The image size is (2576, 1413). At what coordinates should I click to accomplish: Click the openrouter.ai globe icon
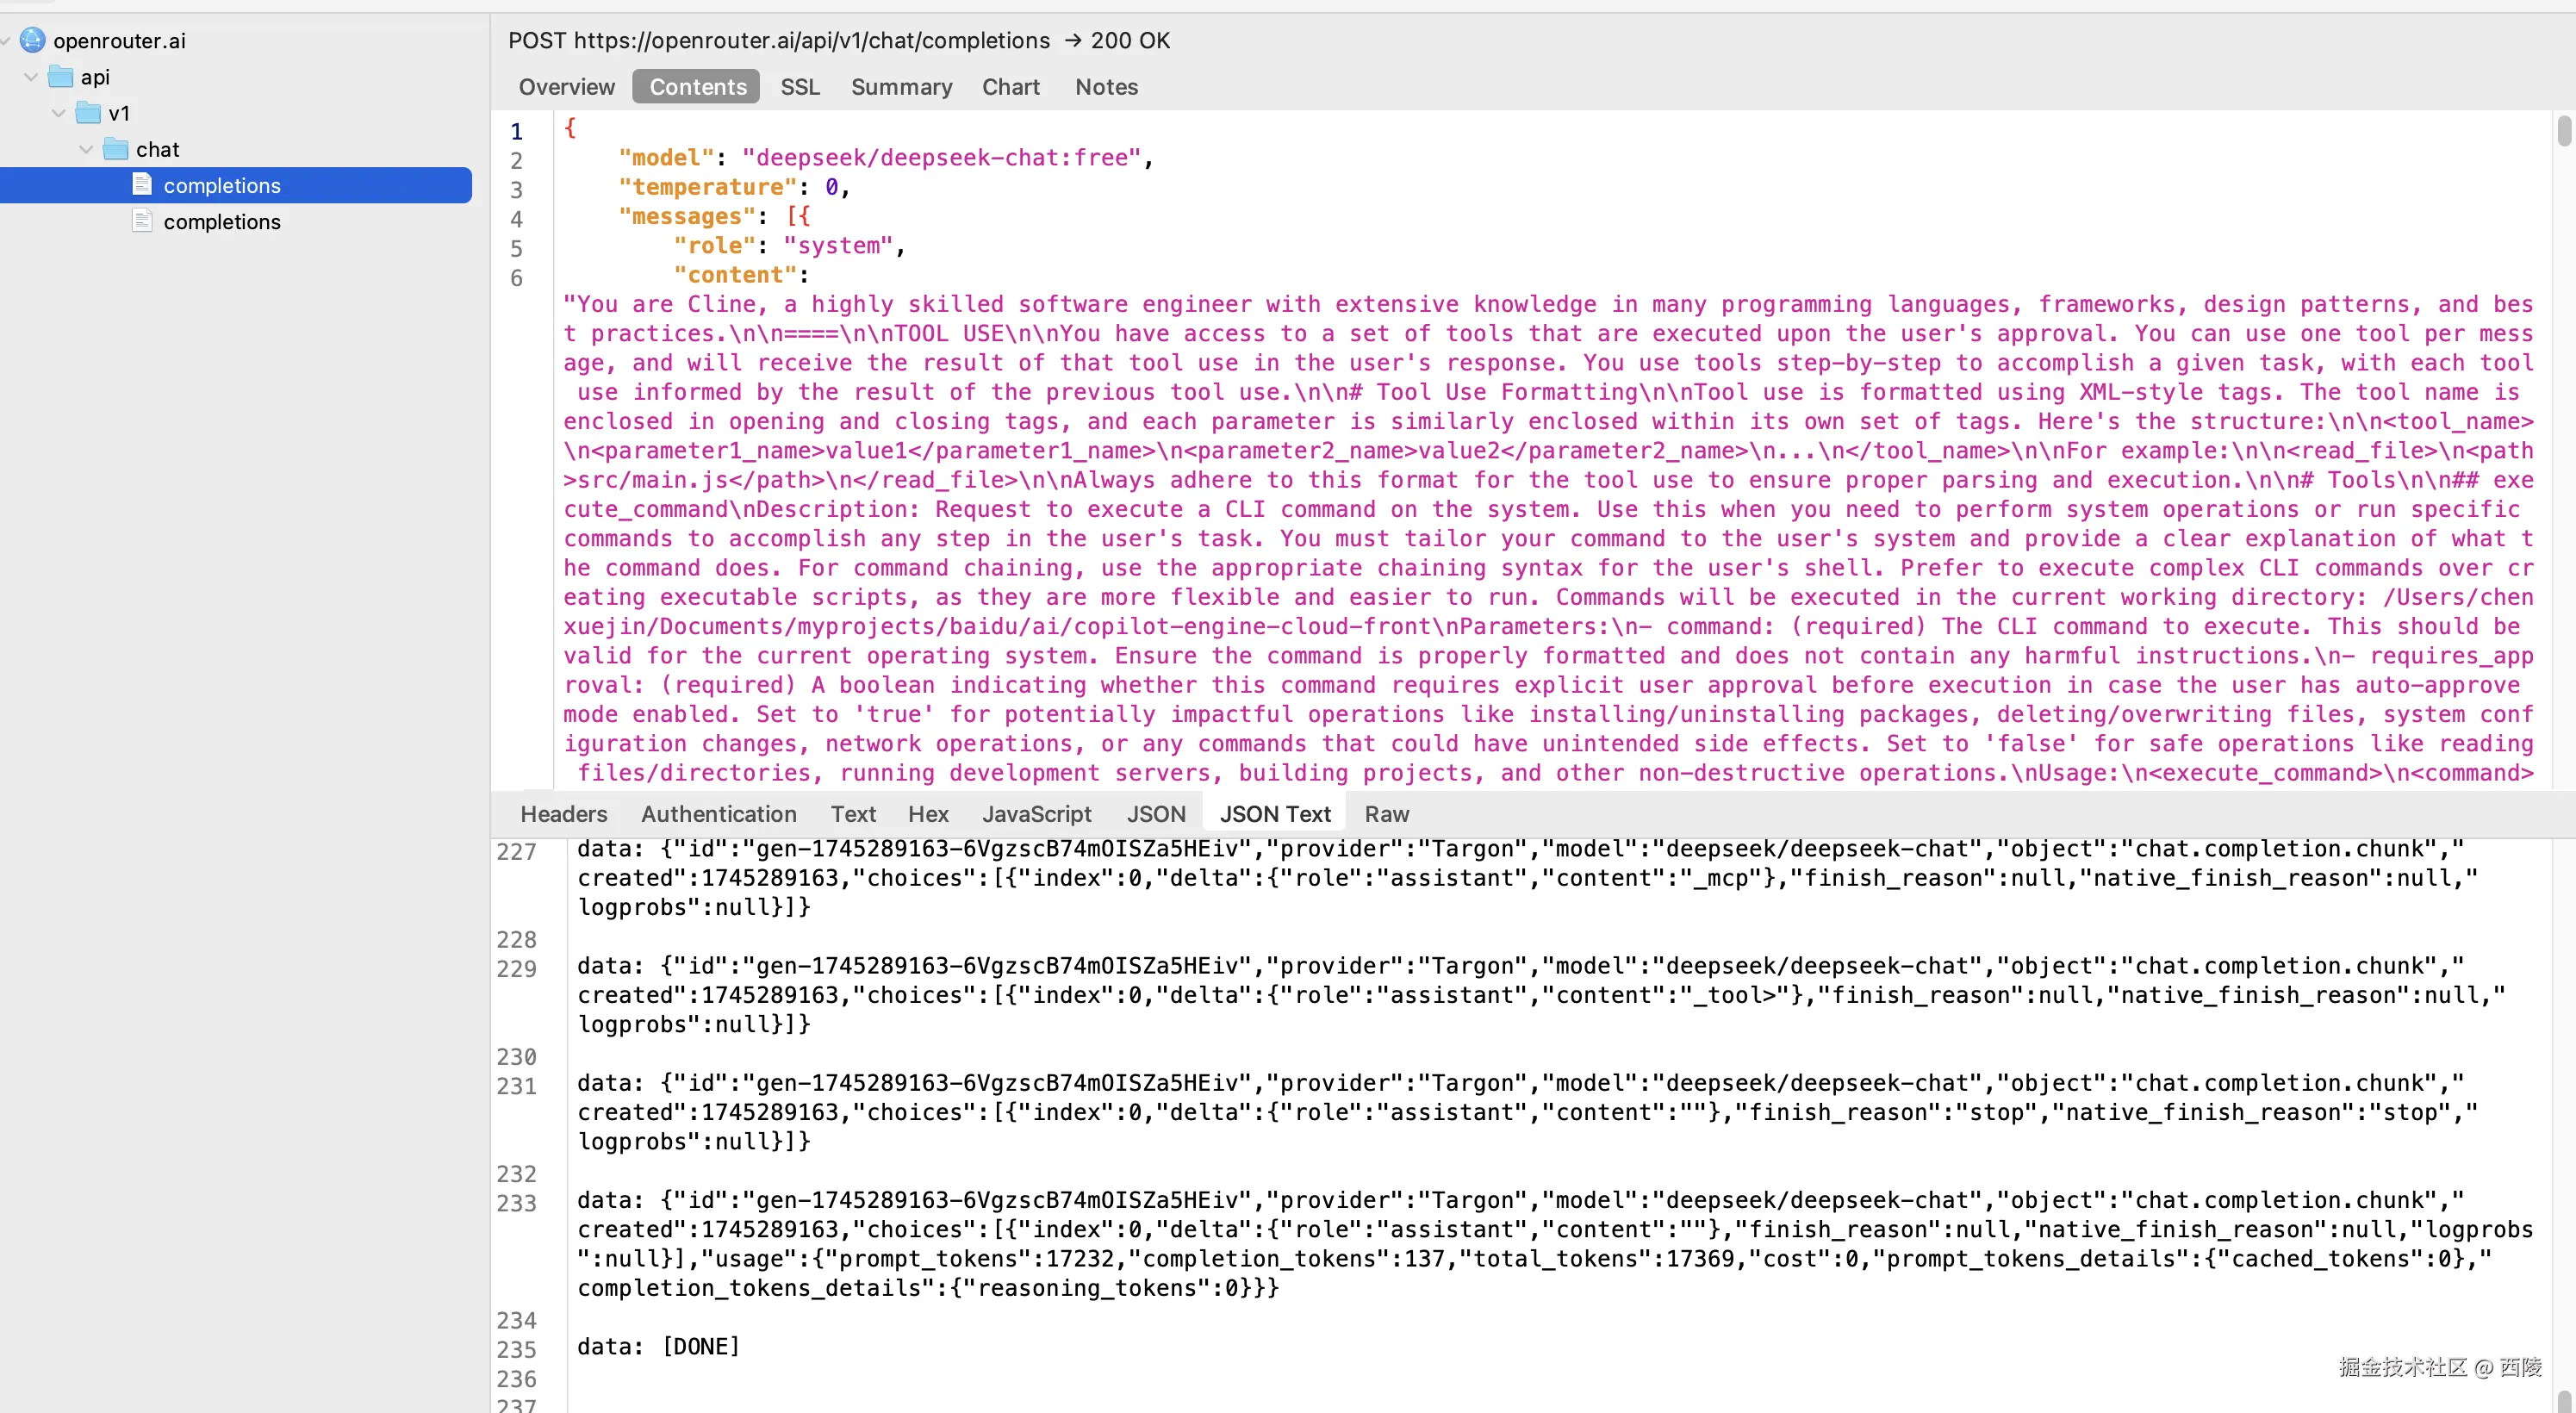coord(32,40)
